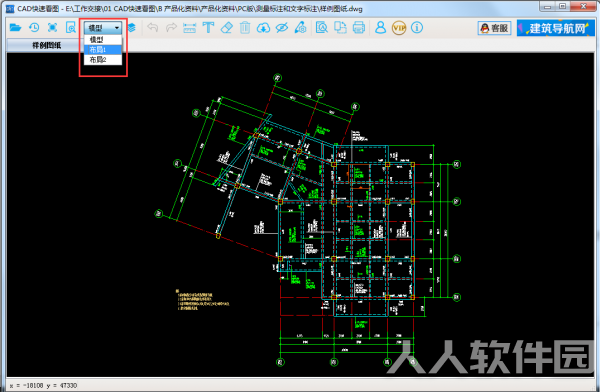Open recent files history icon
The width and height of the screenshot is (600, 392).
click(x=34, y=28)
